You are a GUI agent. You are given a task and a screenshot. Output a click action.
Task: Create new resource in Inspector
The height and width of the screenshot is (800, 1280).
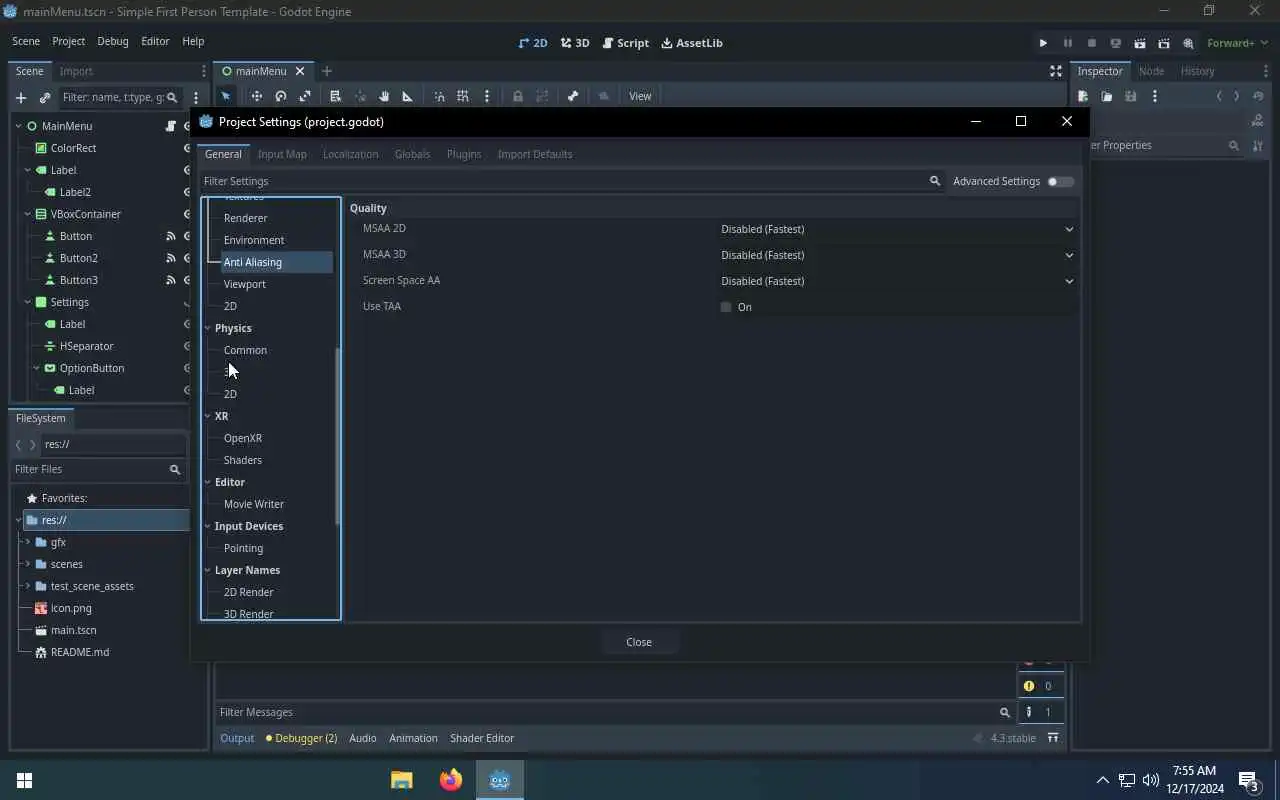tap(1083, 96)
